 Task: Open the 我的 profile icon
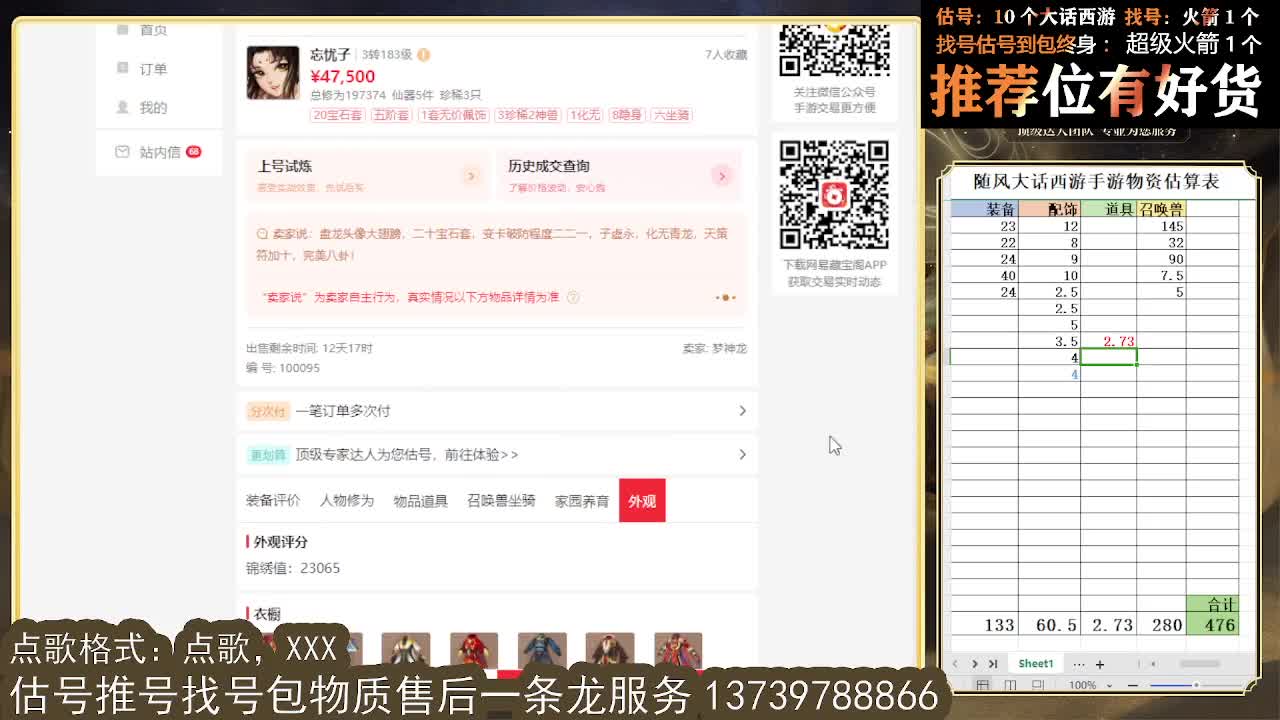click(120, 108)
